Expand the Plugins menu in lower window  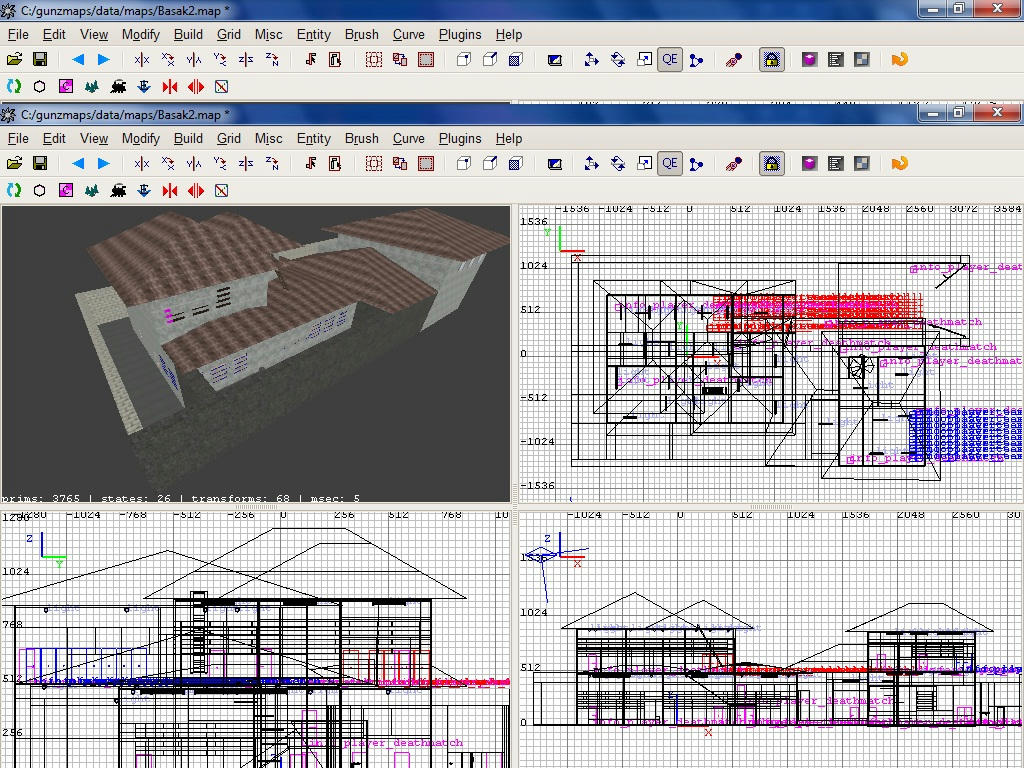click(460, 138)
